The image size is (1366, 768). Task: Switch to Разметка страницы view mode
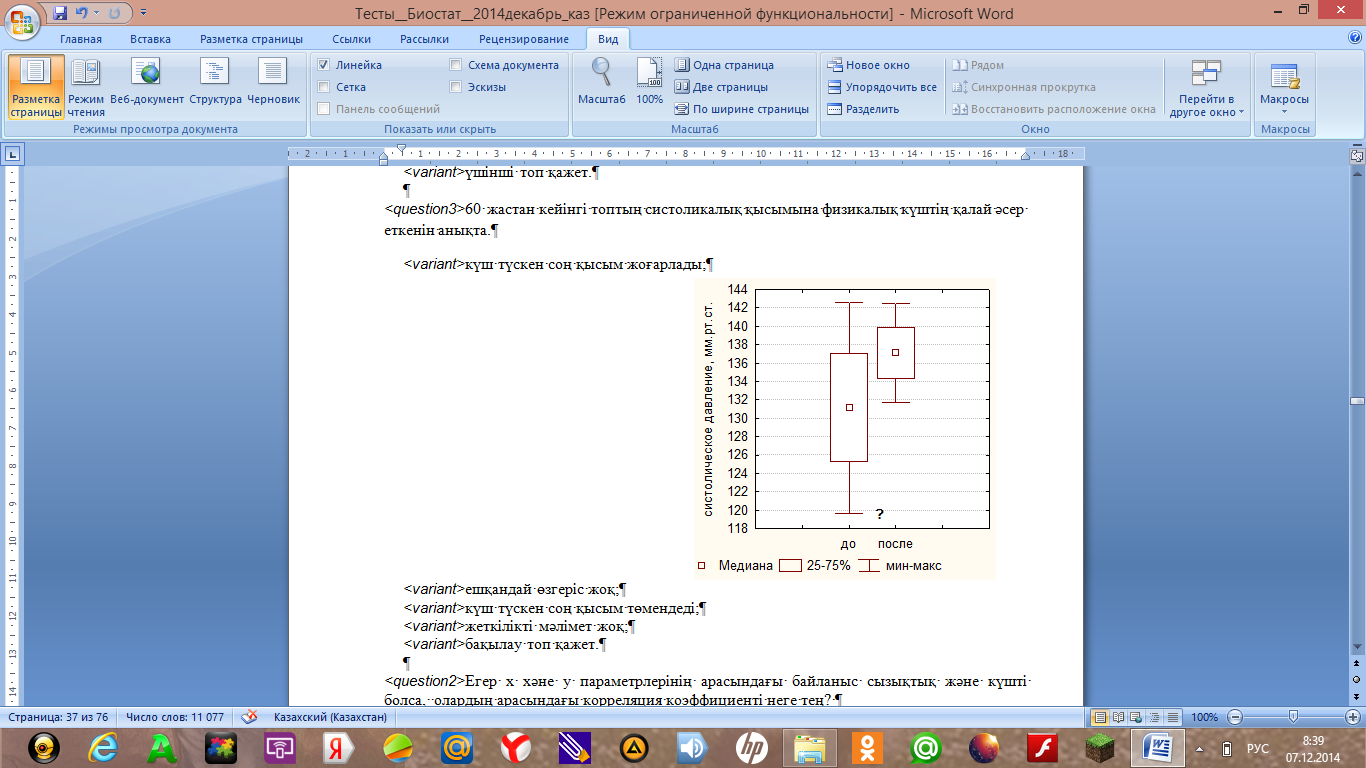point(36,87)
